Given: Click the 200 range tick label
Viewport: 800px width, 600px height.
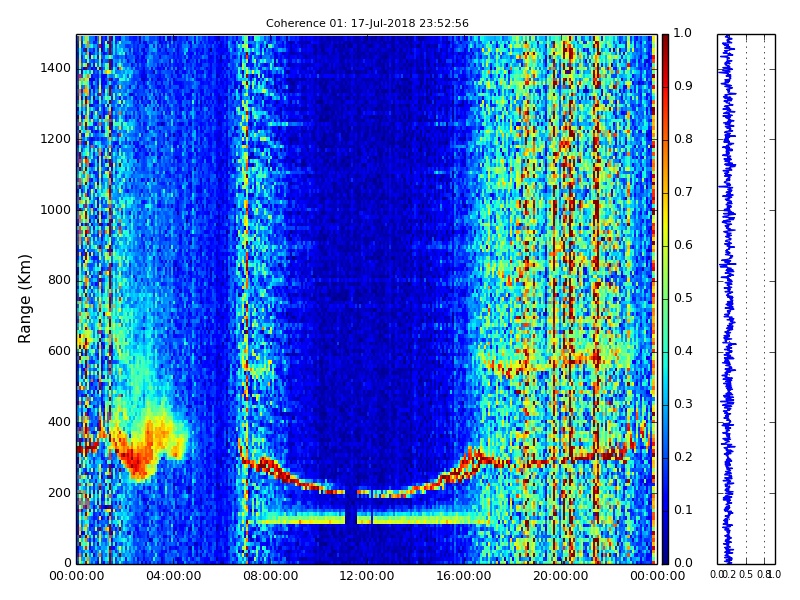Looking at the screenshot, I should point(59,493).
